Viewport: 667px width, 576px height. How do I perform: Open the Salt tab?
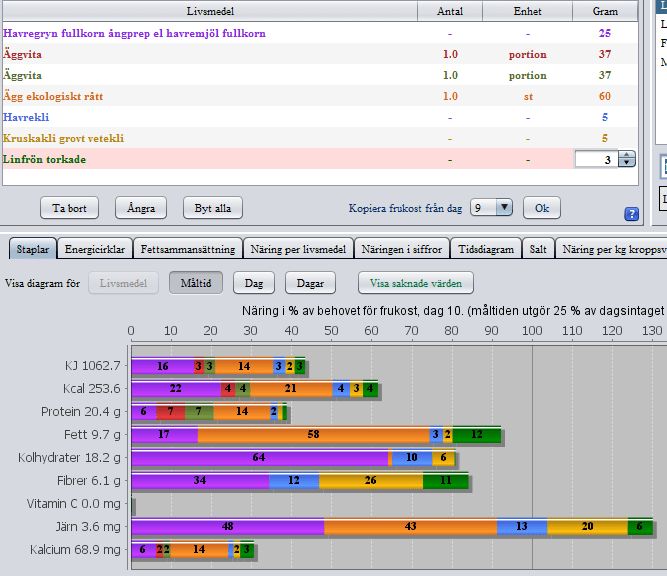(x=538, y=249)
